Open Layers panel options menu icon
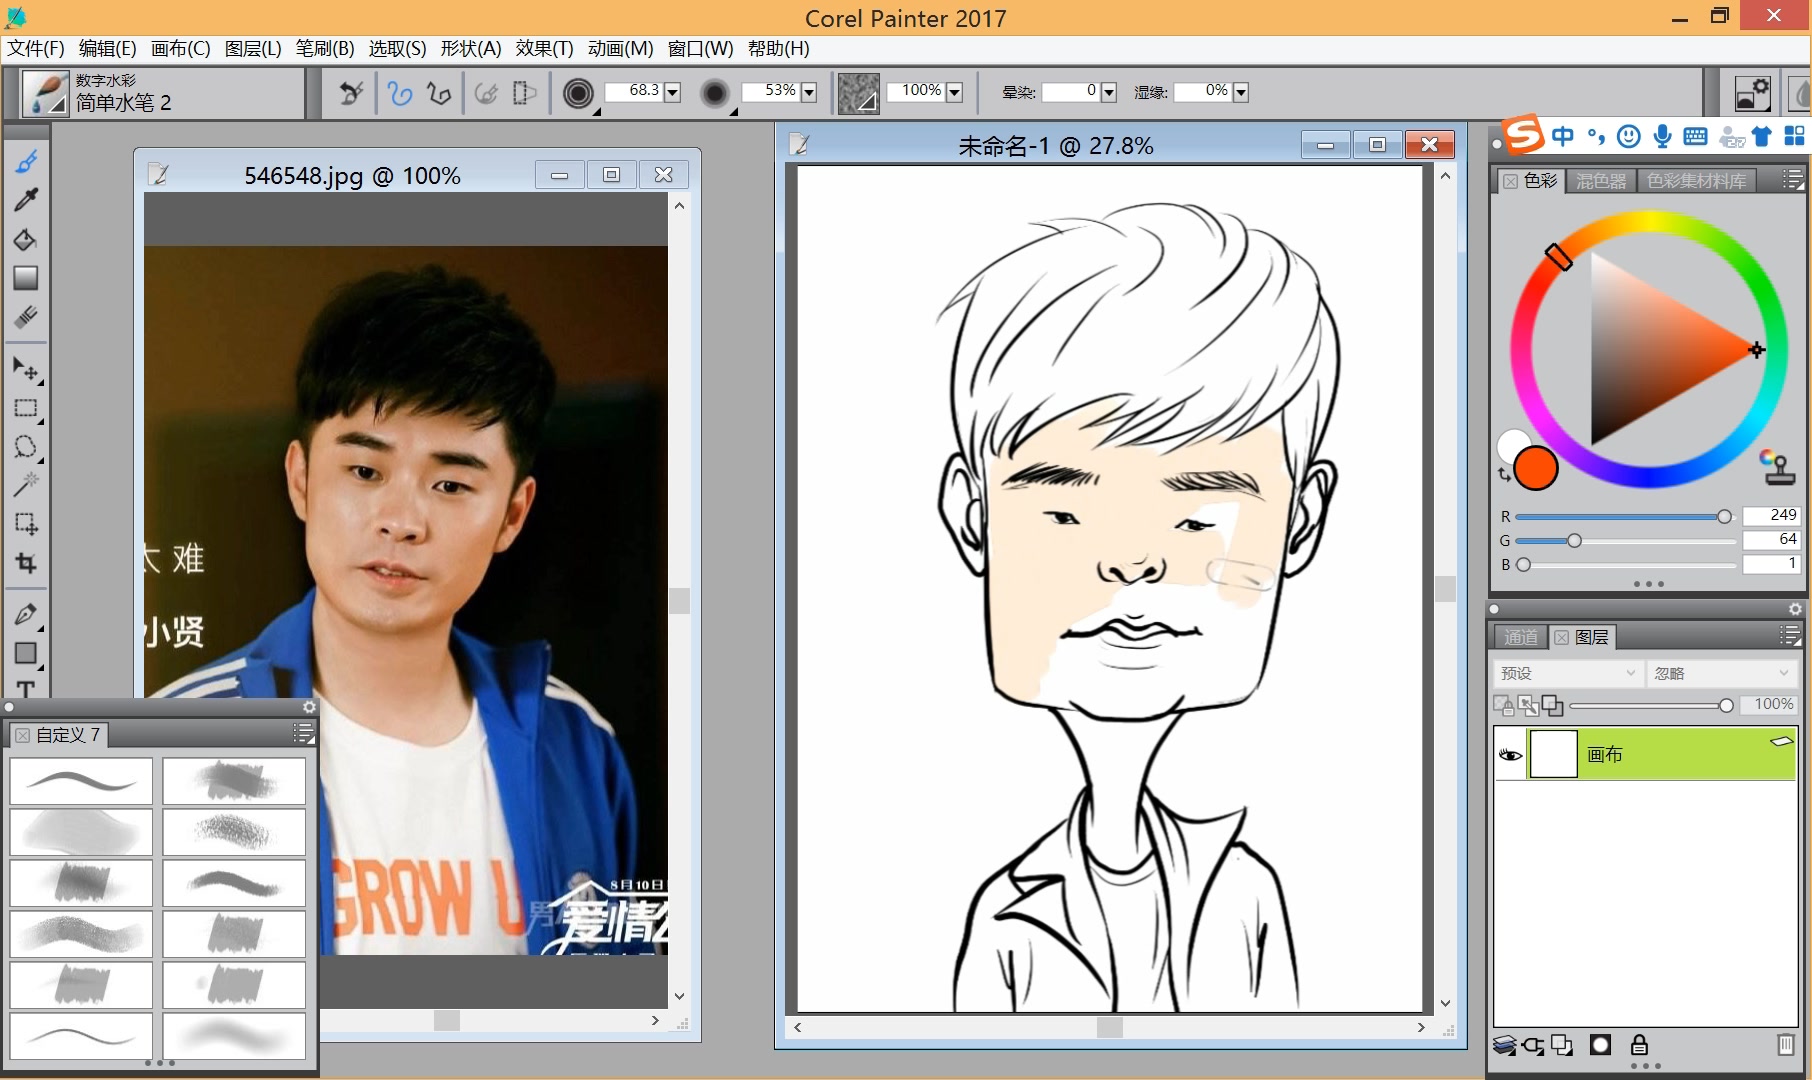This screenshot has width=1812, height=1080. click(1790, 636)
